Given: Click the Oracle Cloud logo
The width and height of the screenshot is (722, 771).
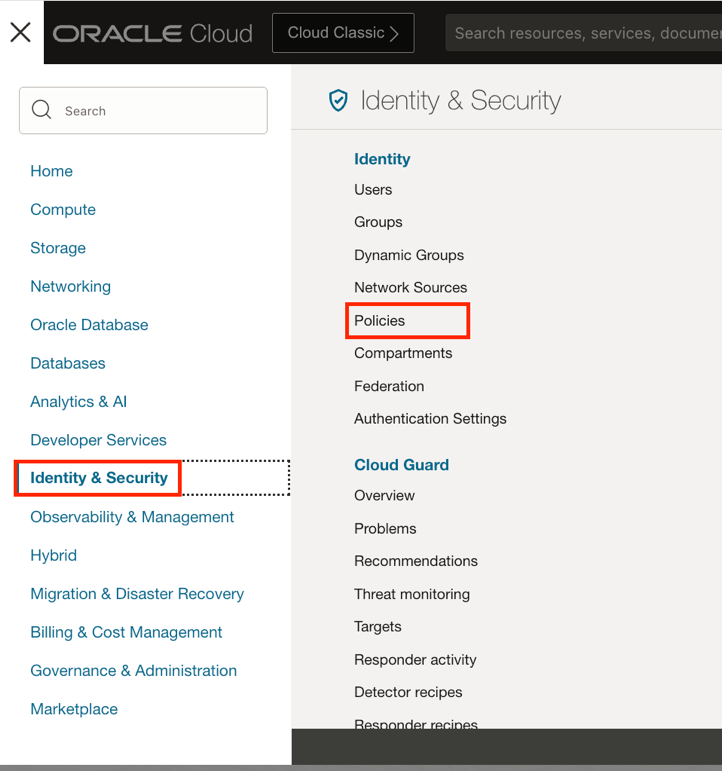Looking at the screenshot, I should [152, 33].
